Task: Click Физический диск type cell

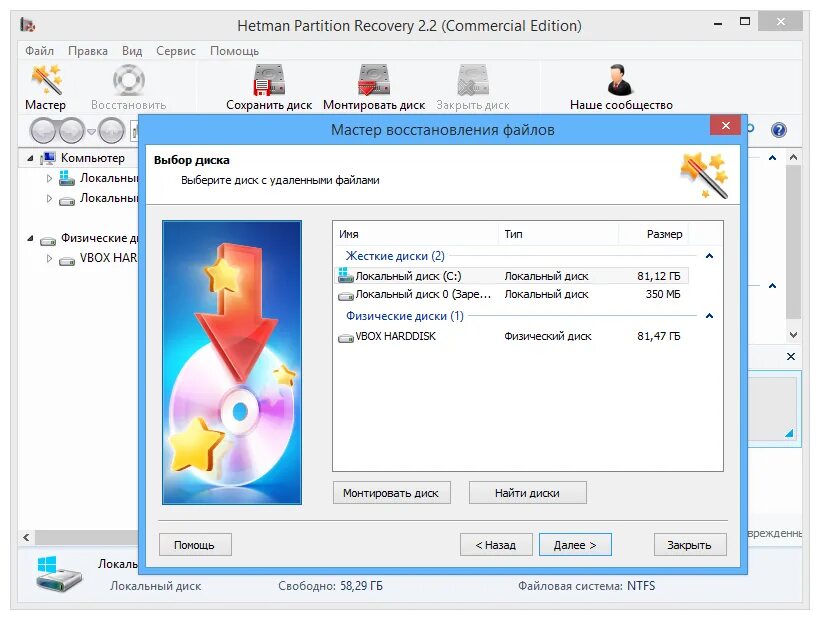Action: 547,336
